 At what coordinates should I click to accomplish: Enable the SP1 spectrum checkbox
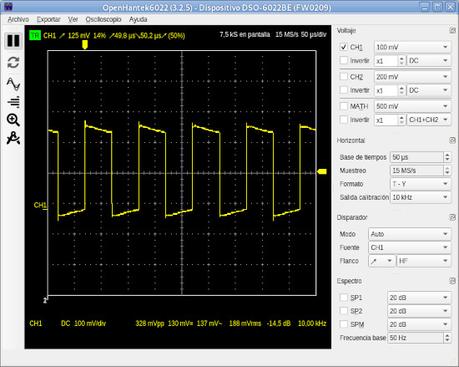pyautogui.click(x=344, y=297)
